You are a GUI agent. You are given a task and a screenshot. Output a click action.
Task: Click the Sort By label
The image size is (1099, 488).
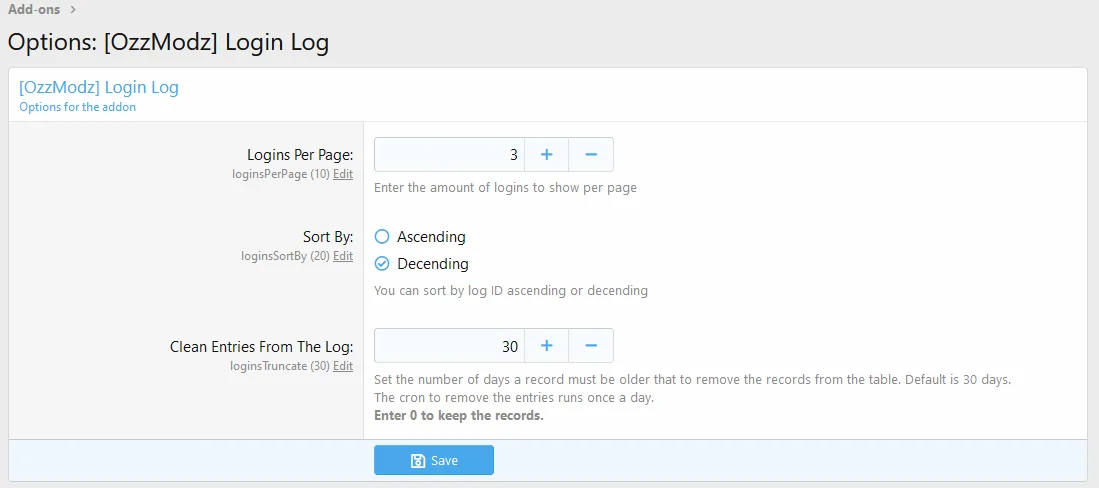tap(328, 237)
